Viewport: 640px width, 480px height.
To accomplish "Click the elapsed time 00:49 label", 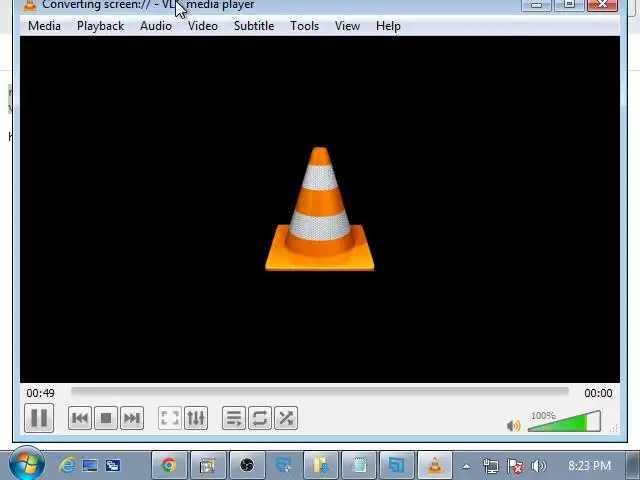I will coord(40,393).
